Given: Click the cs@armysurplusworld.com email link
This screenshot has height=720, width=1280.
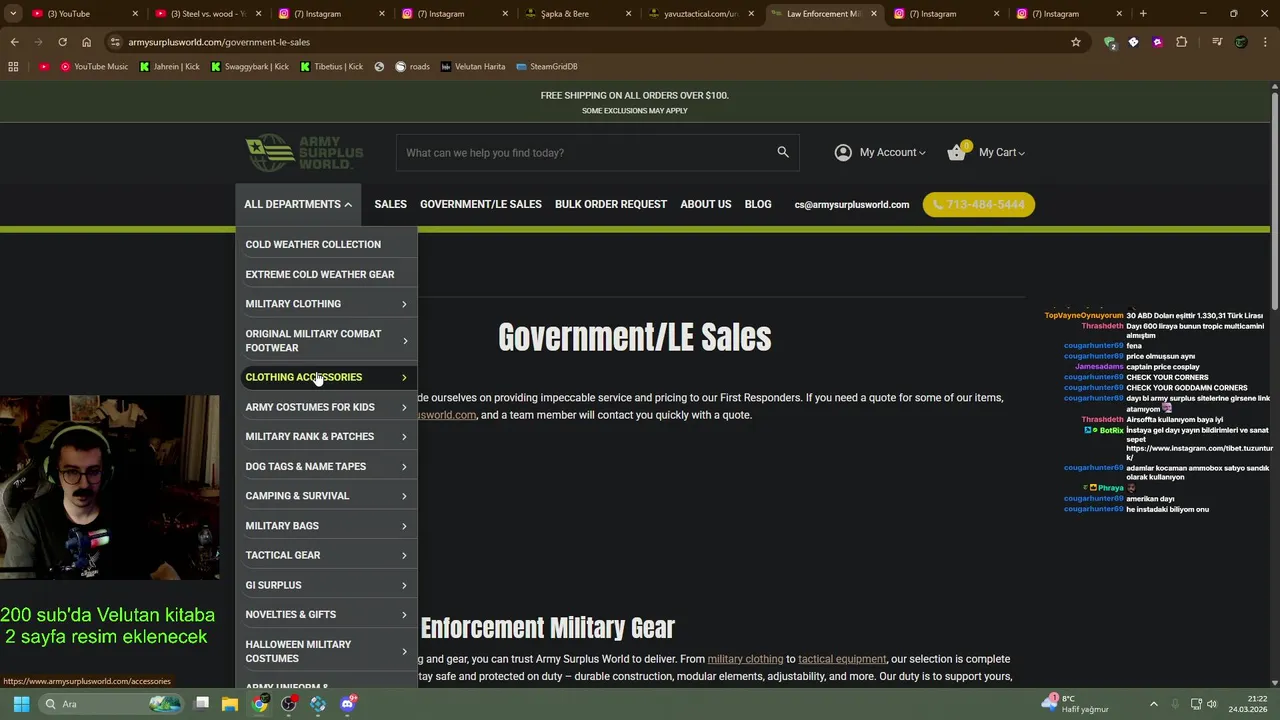Looking at the screenshot, I should [x=852, y=204].
